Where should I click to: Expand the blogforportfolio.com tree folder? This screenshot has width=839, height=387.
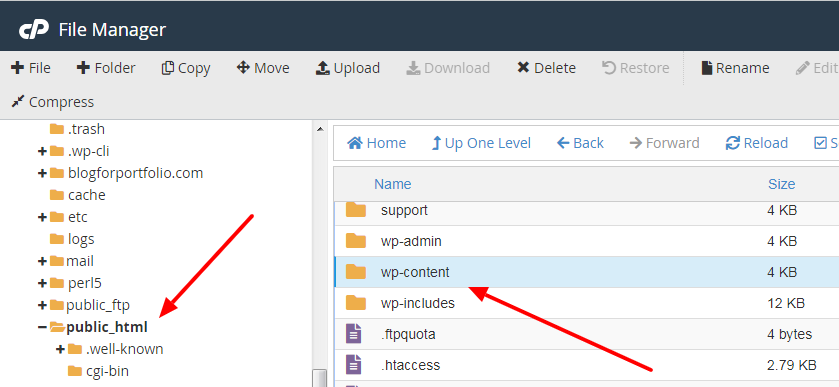(42, 173)
